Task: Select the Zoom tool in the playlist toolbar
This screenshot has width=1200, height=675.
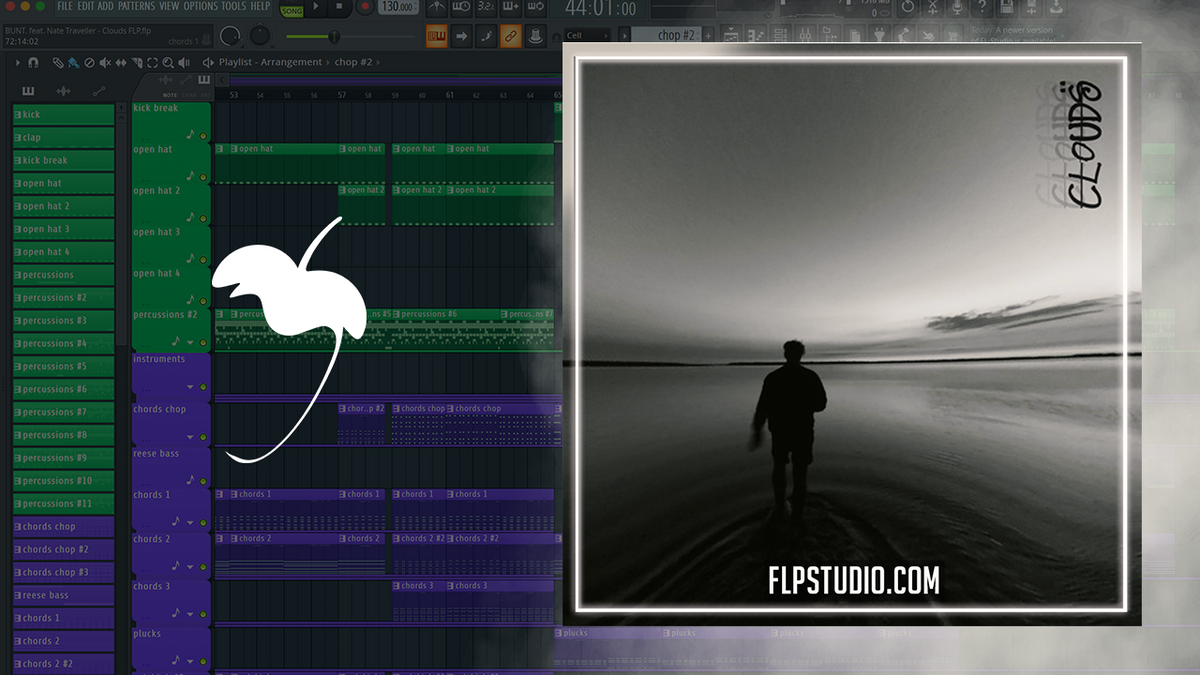Action: pos(168,61)
